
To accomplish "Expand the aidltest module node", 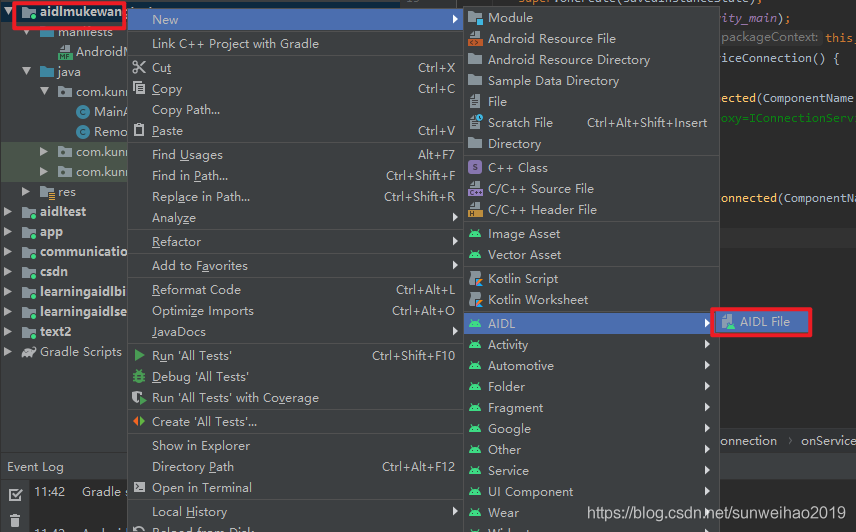I will tap(8, 211).
